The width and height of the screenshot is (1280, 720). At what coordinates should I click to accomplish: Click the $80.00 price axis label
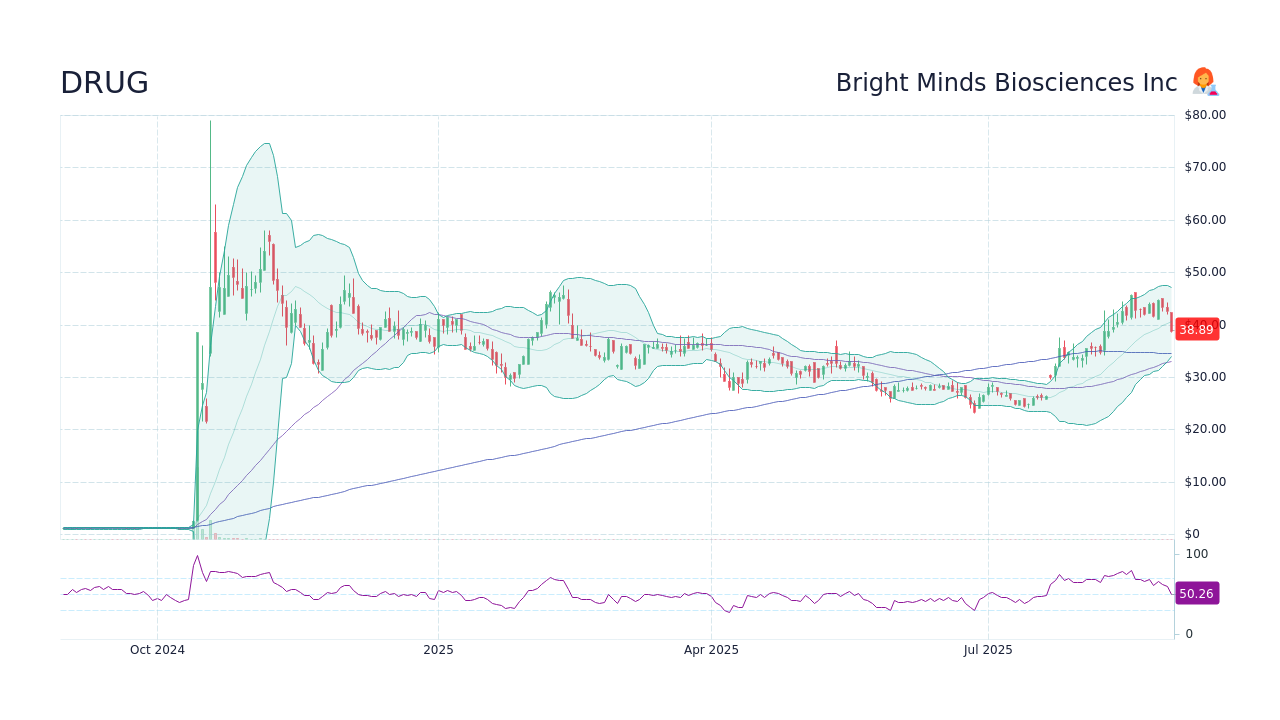pyautogui.click(x=1205, y=115)
